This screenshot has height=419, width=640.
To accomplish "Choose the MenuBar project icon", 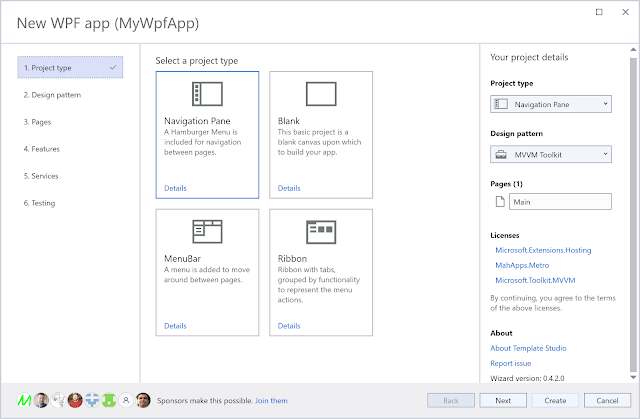I will (x=207, y=231).
